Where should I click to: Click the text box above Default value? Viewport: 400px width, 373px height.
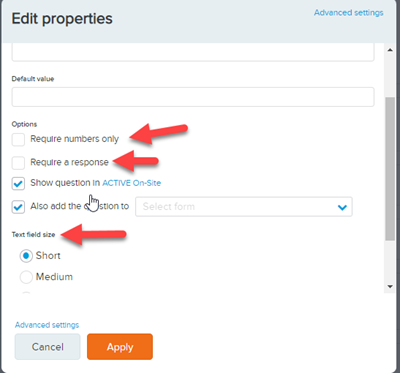[x=193, y=53]
